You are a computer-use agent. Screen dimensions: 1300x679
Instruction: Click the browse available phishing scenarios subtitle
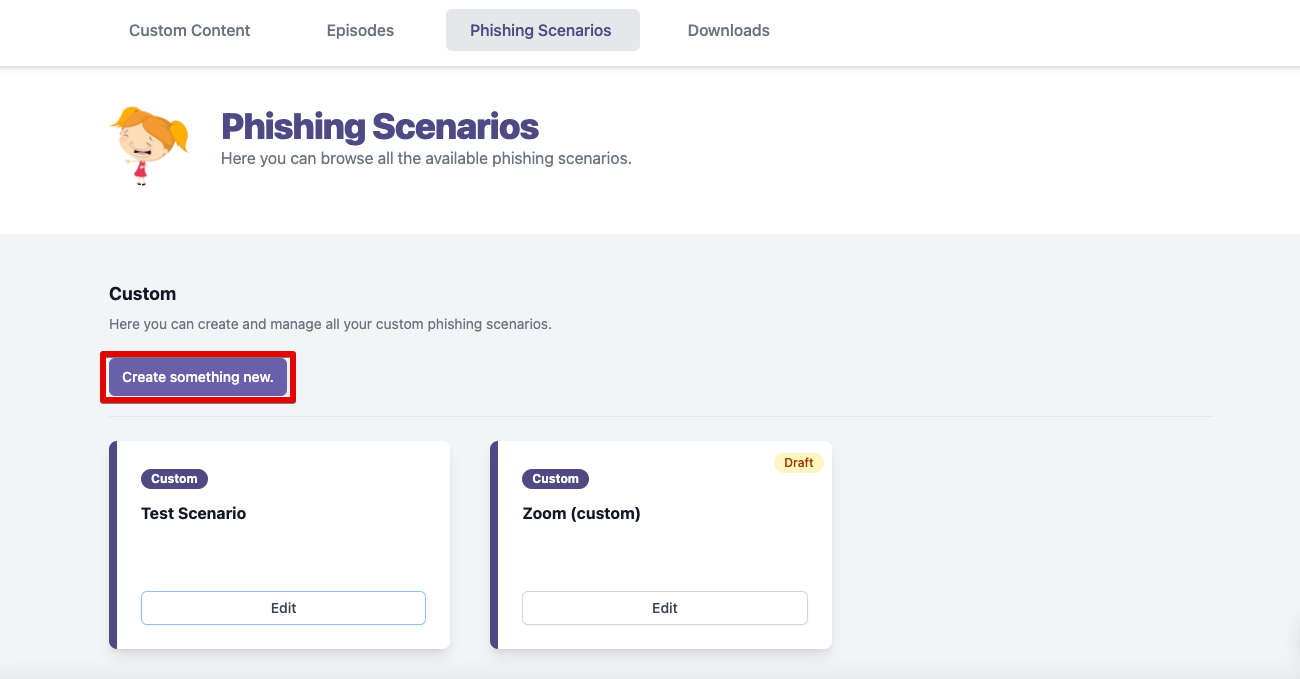coord(426,158)
